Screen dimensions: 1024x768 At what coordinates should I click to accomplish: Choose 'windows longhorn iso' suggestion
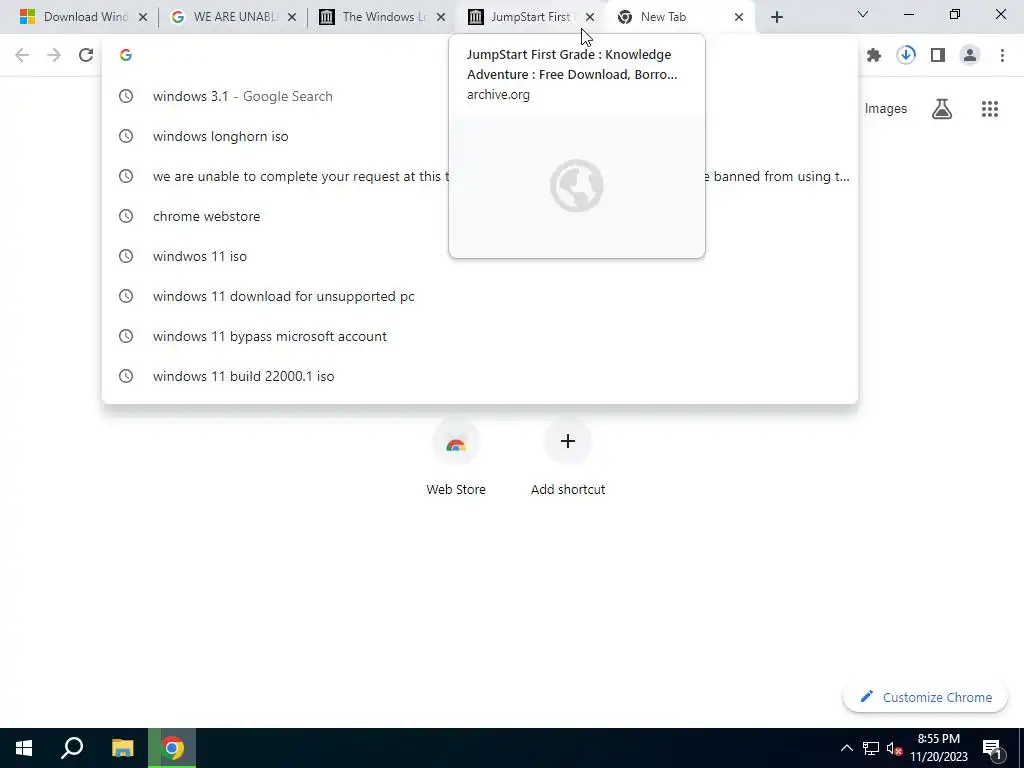pyautogui.click(x=479, y=136)
